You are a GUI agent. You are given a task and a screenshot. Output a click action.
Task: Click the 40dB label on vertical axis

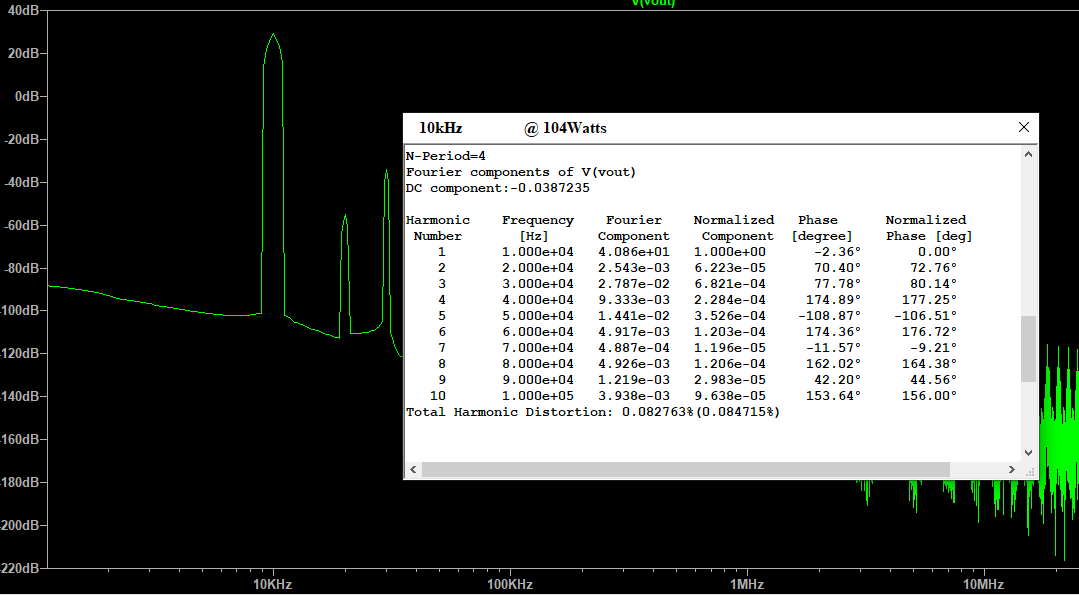(x=22, y=10)
